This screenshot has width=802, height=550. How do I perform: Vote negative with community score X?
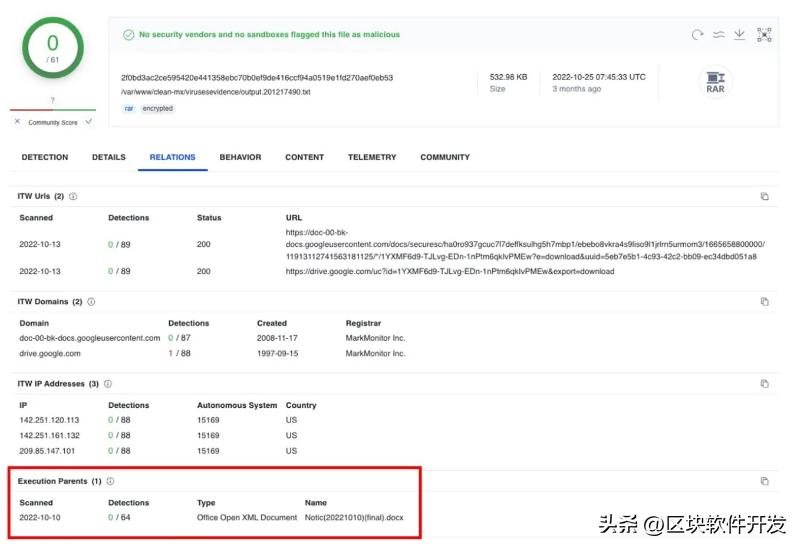click(17, 122)
